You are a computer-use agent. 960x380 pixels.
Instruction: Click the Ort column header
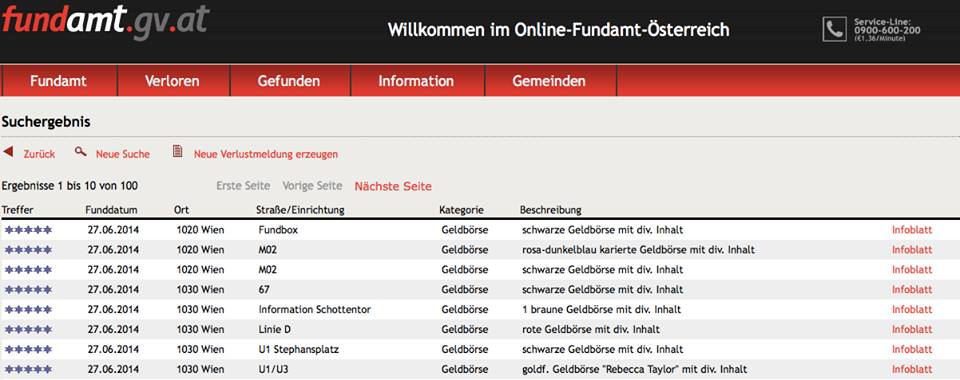pos(182,210)
